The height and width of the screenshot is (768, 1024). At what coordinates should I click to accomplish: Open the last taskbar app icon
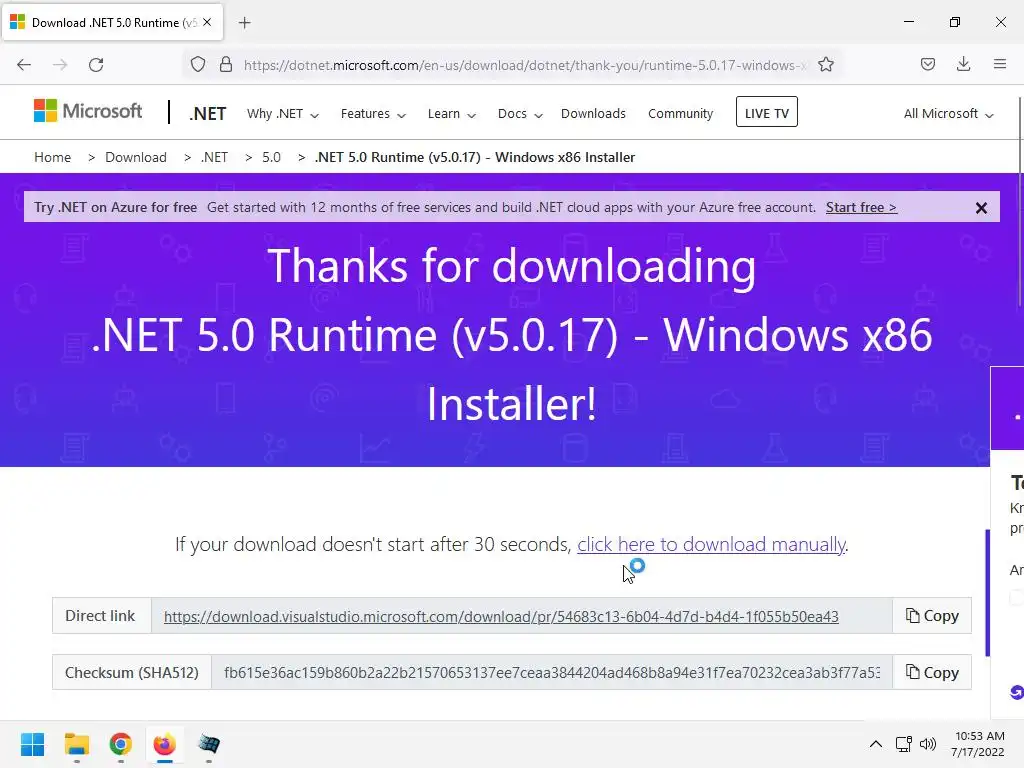pyautogui.click(x=209, y=744)
